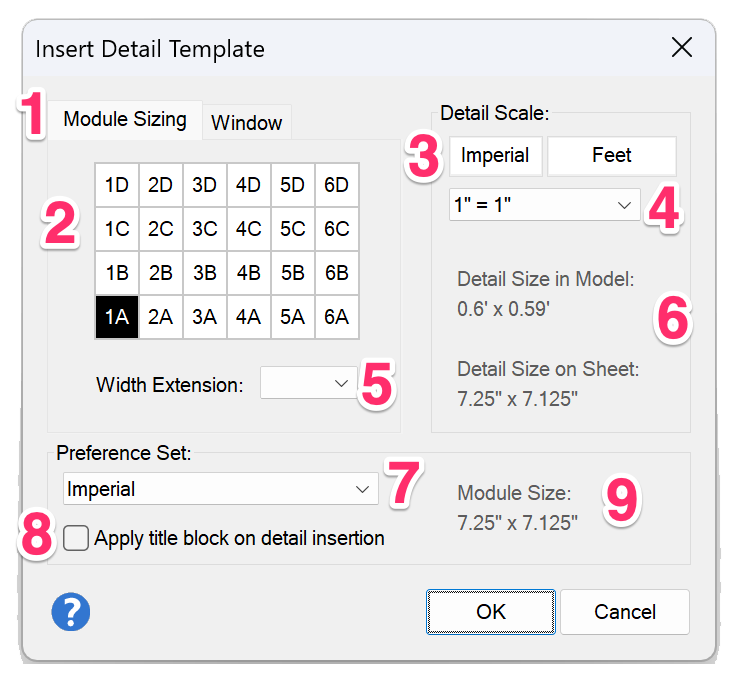Click the Cancel button

625,612
